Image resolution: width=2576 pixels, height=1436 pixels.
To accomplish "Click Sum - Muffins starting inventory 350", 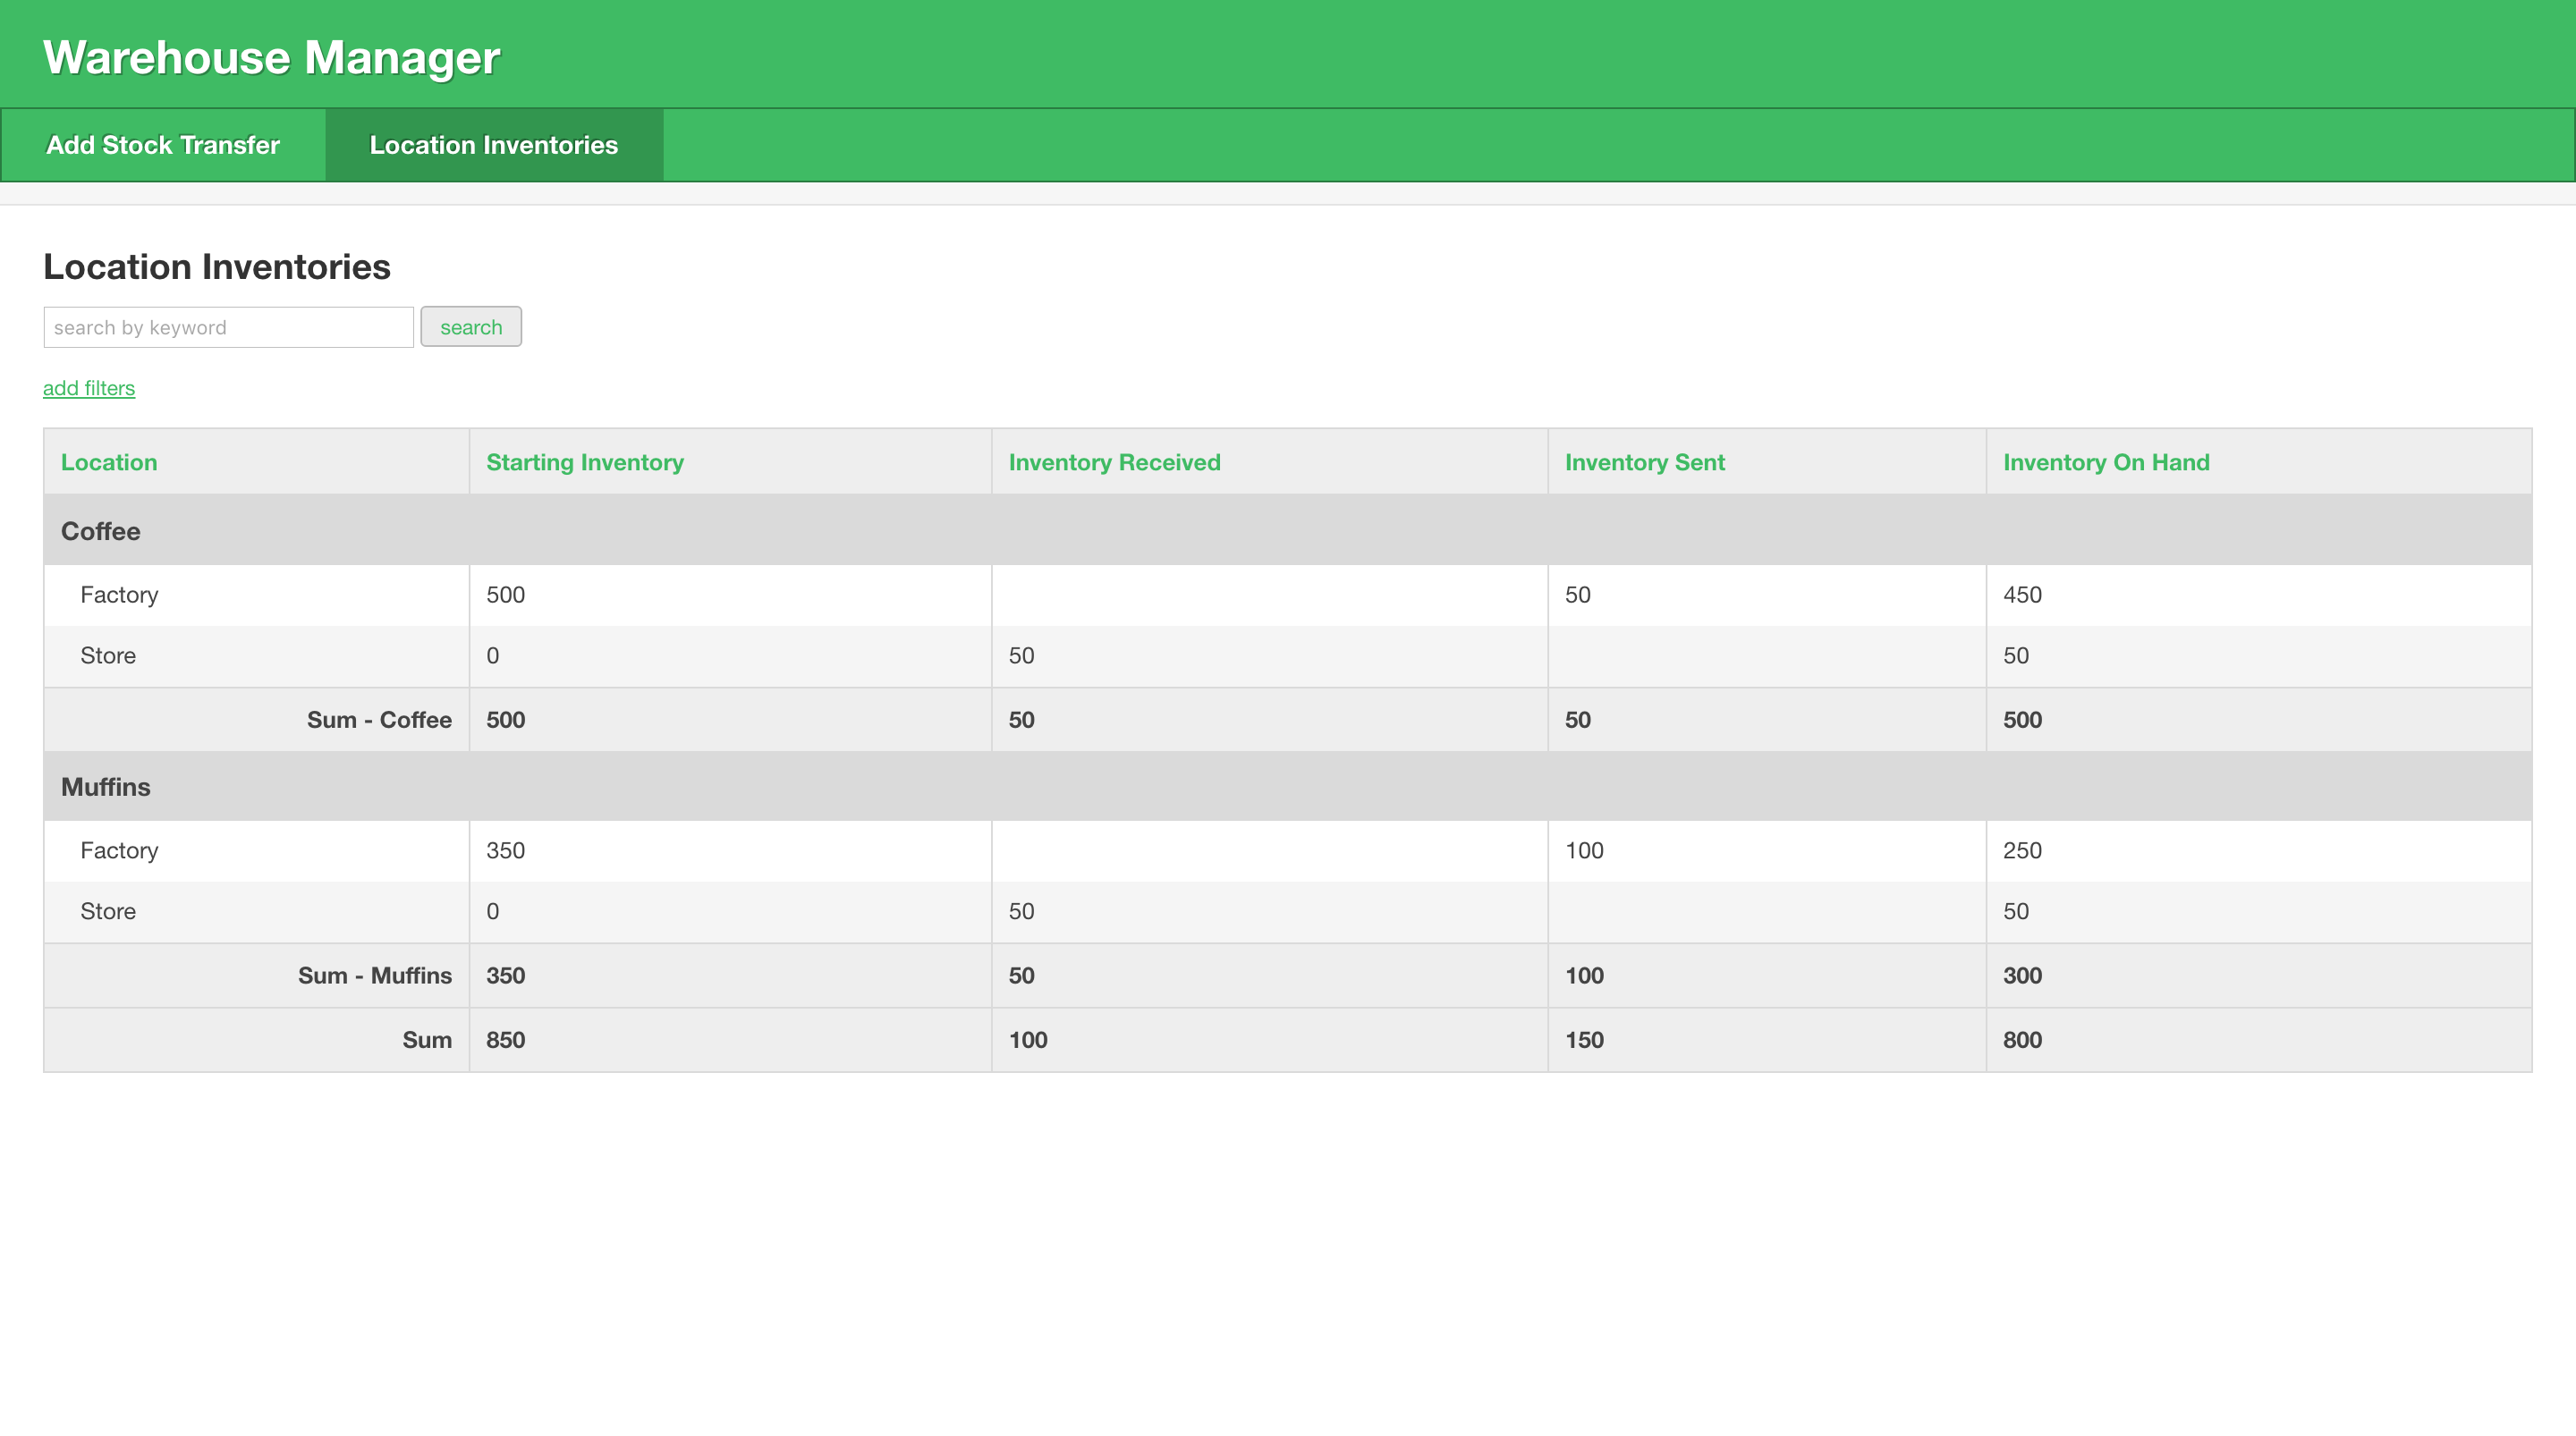I will [505, 976].
